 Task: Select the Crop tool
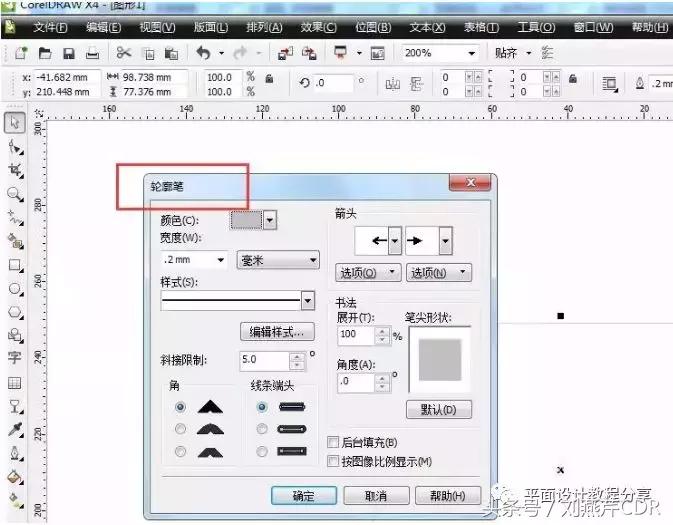pos(15,170)
